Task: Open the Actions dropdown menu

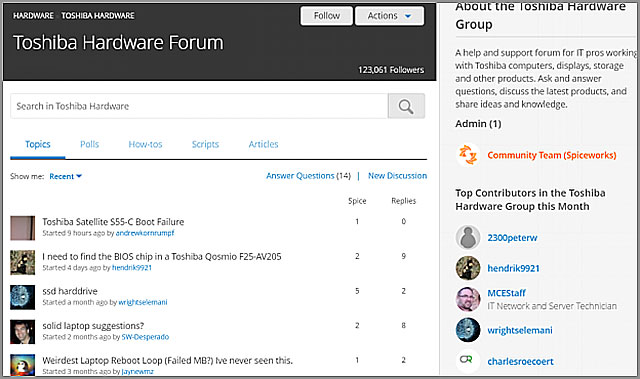Action: pyautogui.click(x=389, y=16)
